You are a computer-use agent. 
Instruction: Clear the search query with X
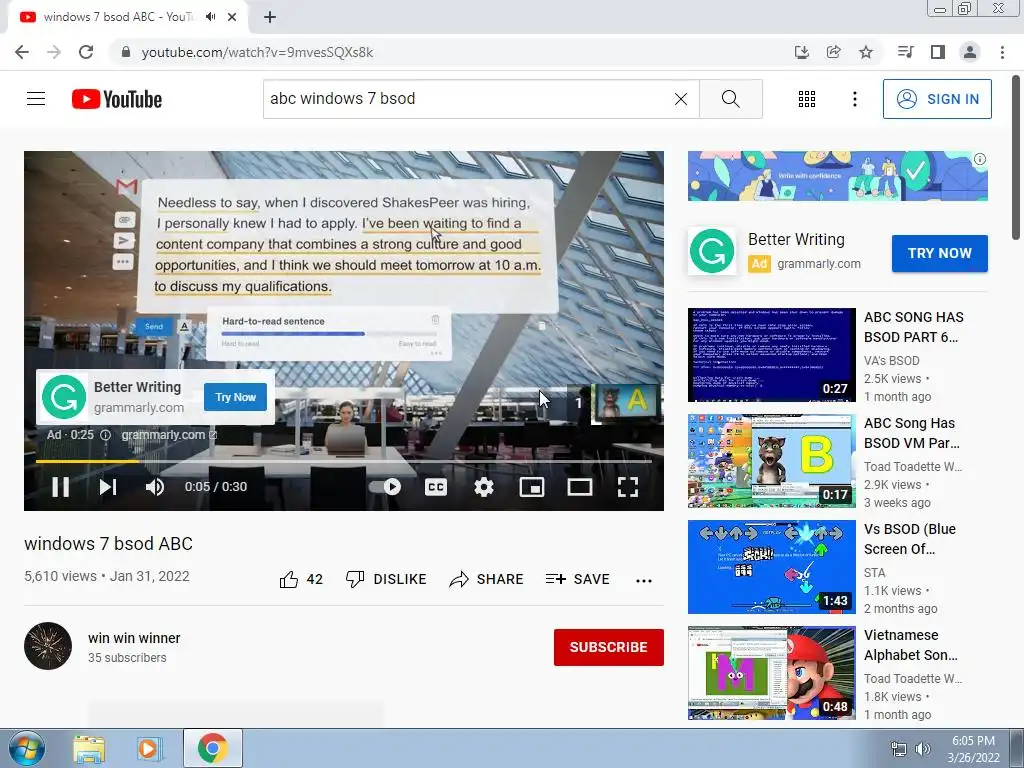pyautogui.click(x=680, y=99)
